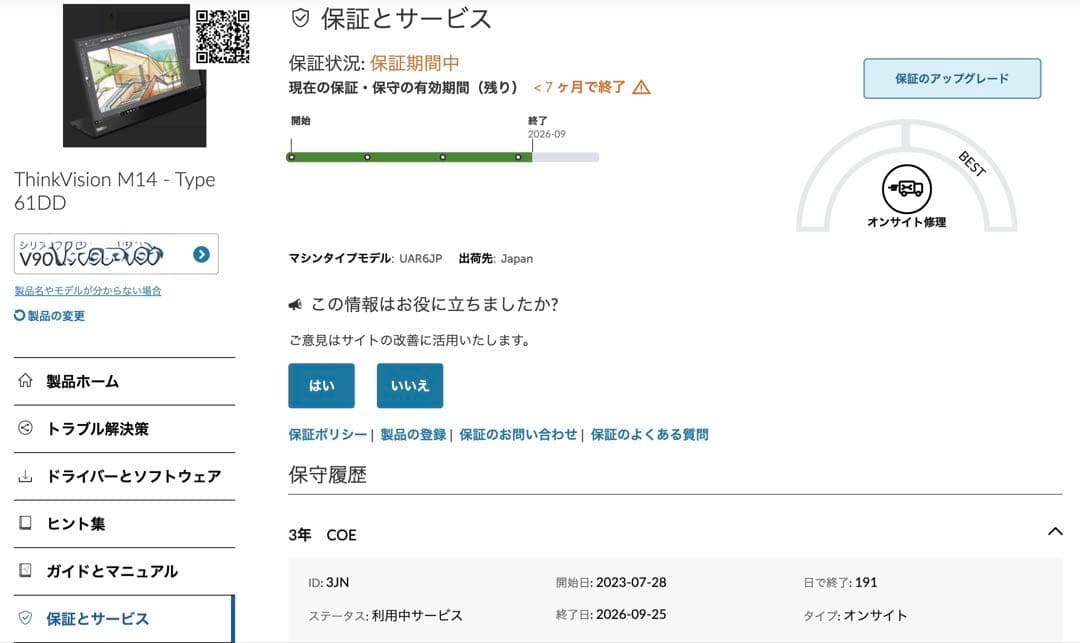Viewport: 1080px width, 643px height.
Task: Click the manual icon for ガイドとマニュアル
Action: pos(25,571)
